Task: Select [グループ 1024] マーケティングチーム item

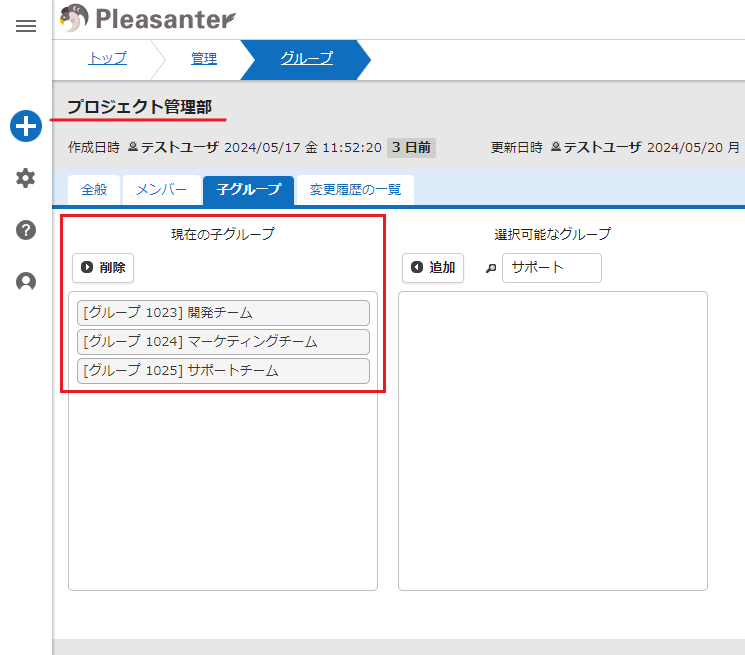Action: pyautogui.click(x=223, y=342)
